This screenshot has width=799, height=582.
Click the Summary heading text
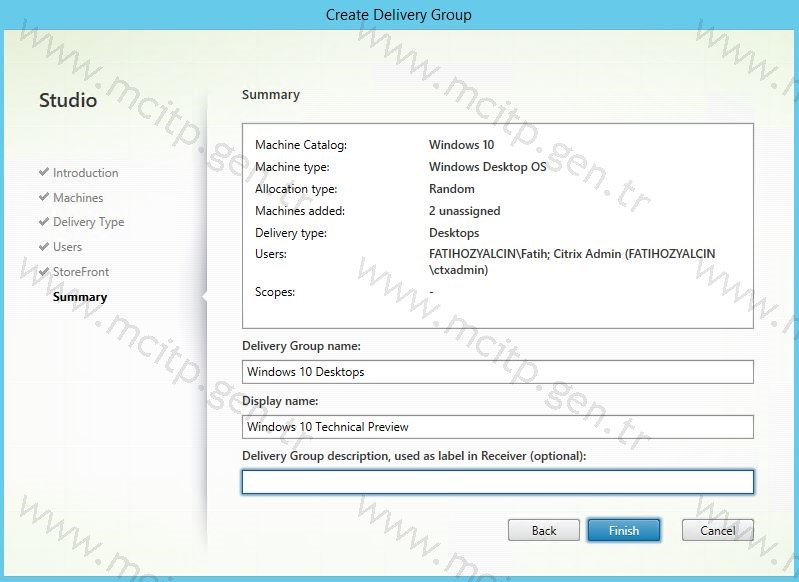pyautogui.click(x=271, y=95)
